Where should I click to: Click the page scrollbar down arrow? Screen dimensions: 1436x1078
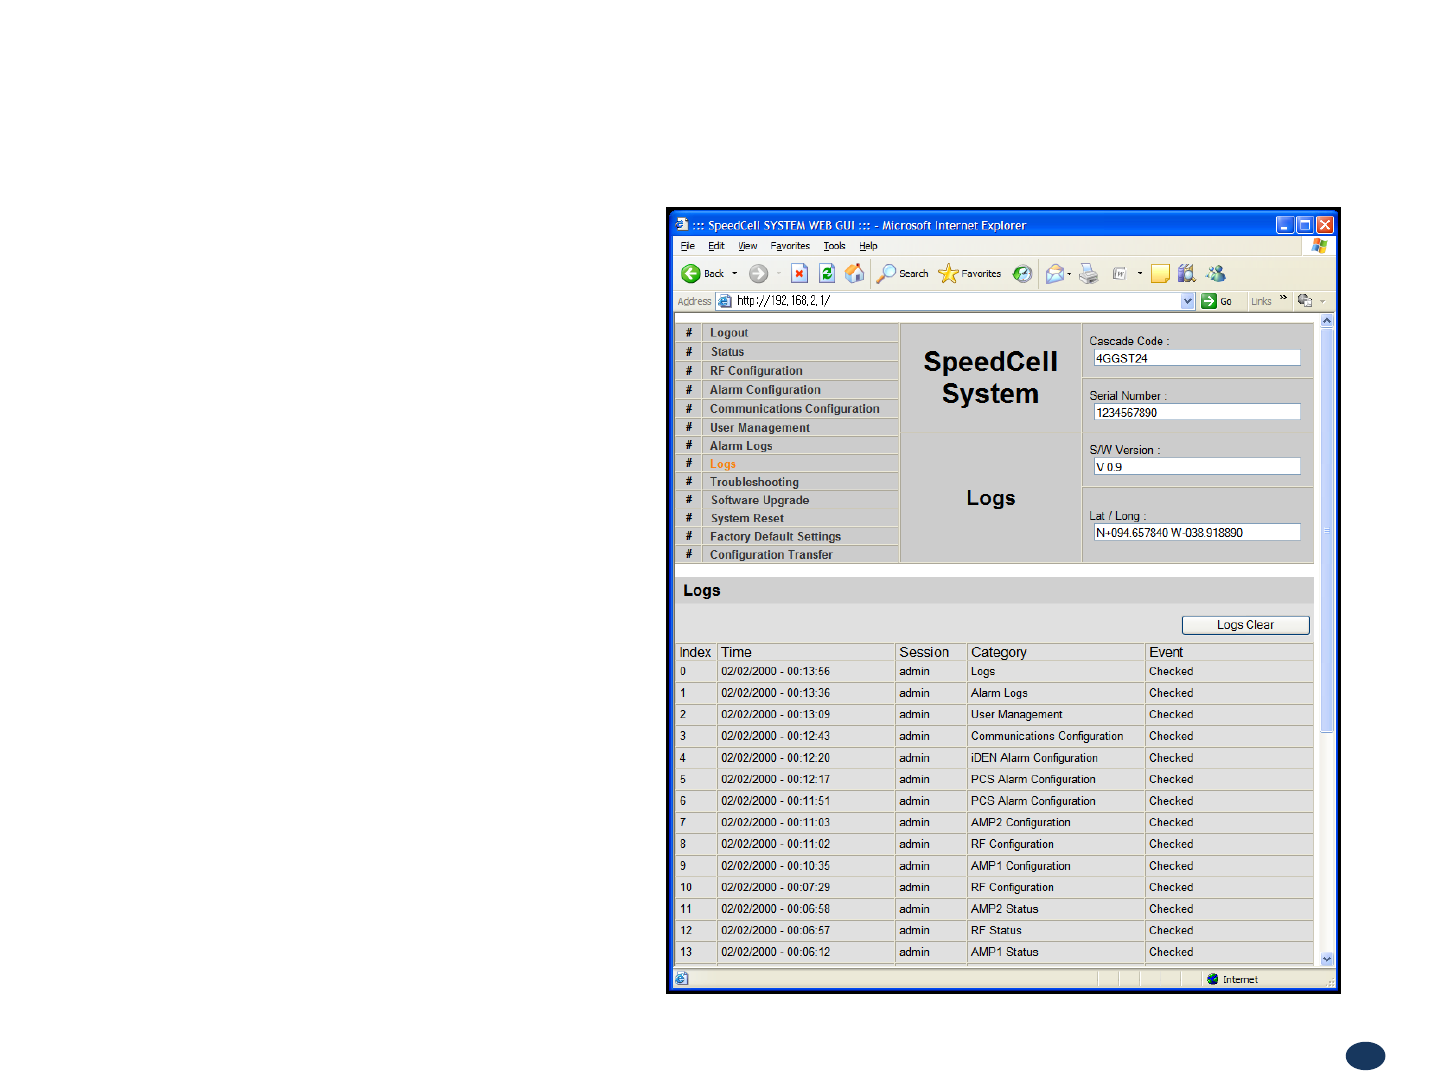point(1327,958)
